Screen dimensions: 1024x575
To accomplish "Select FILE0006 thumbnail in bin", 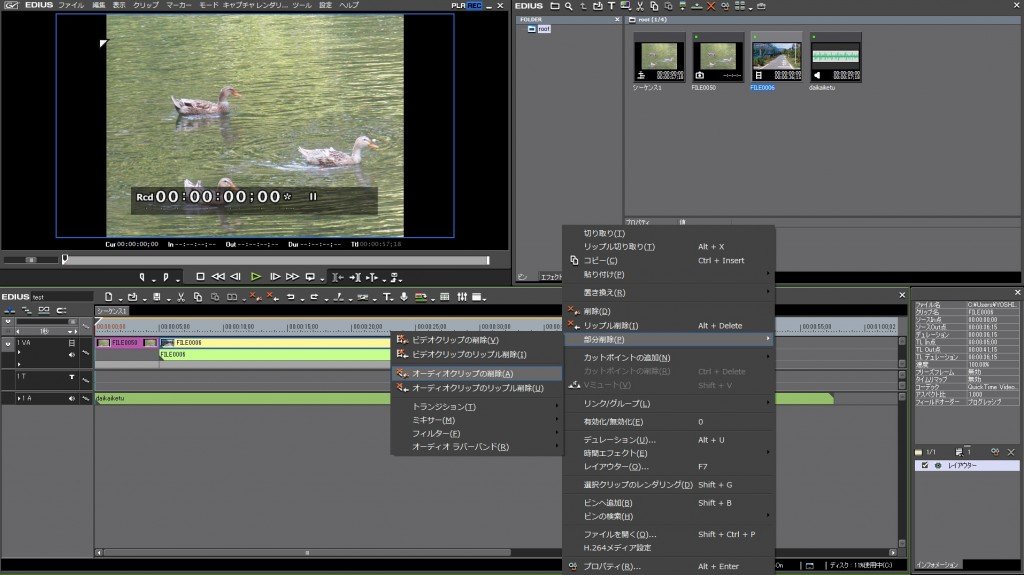I will click(776, 58).
